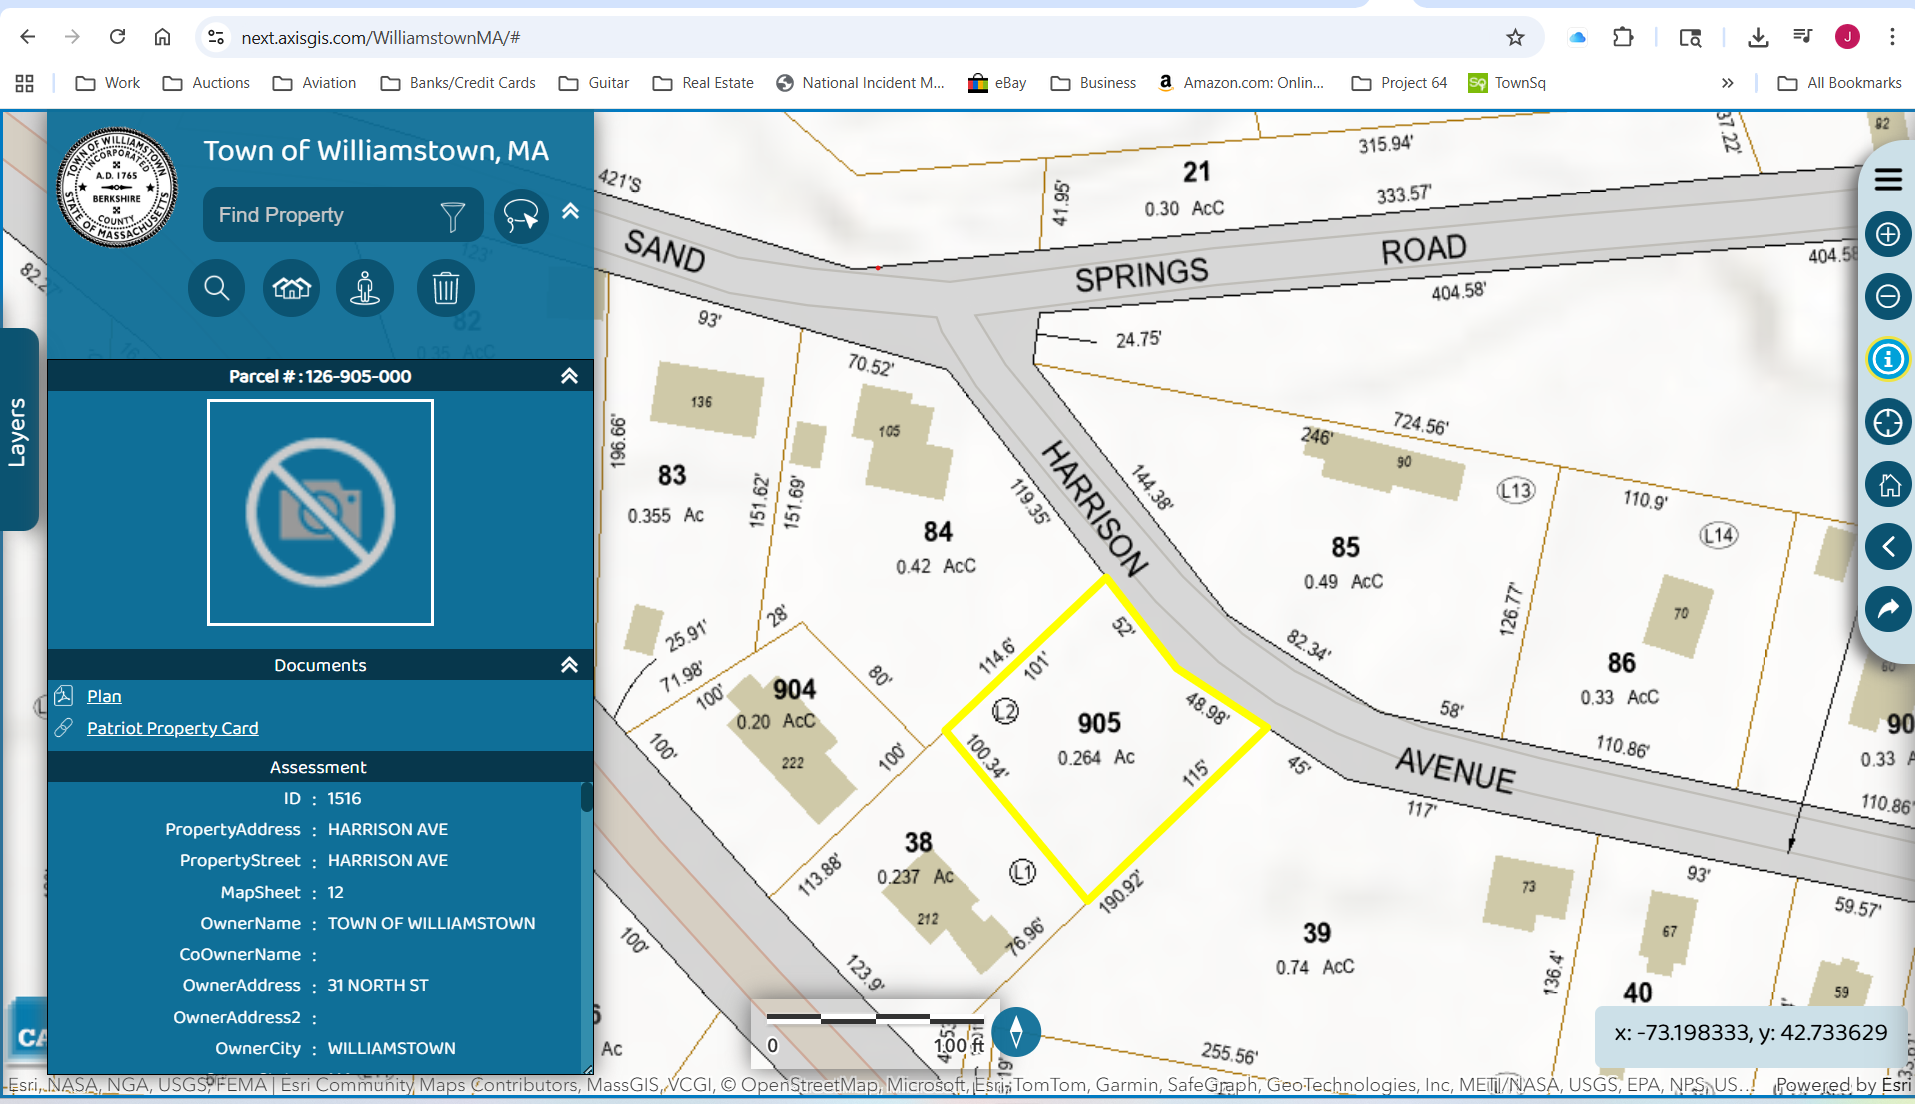This screenshot has width=1915, height=1104.
Task: Open the hamburger menu on map
Action: tap(1887, 180)
